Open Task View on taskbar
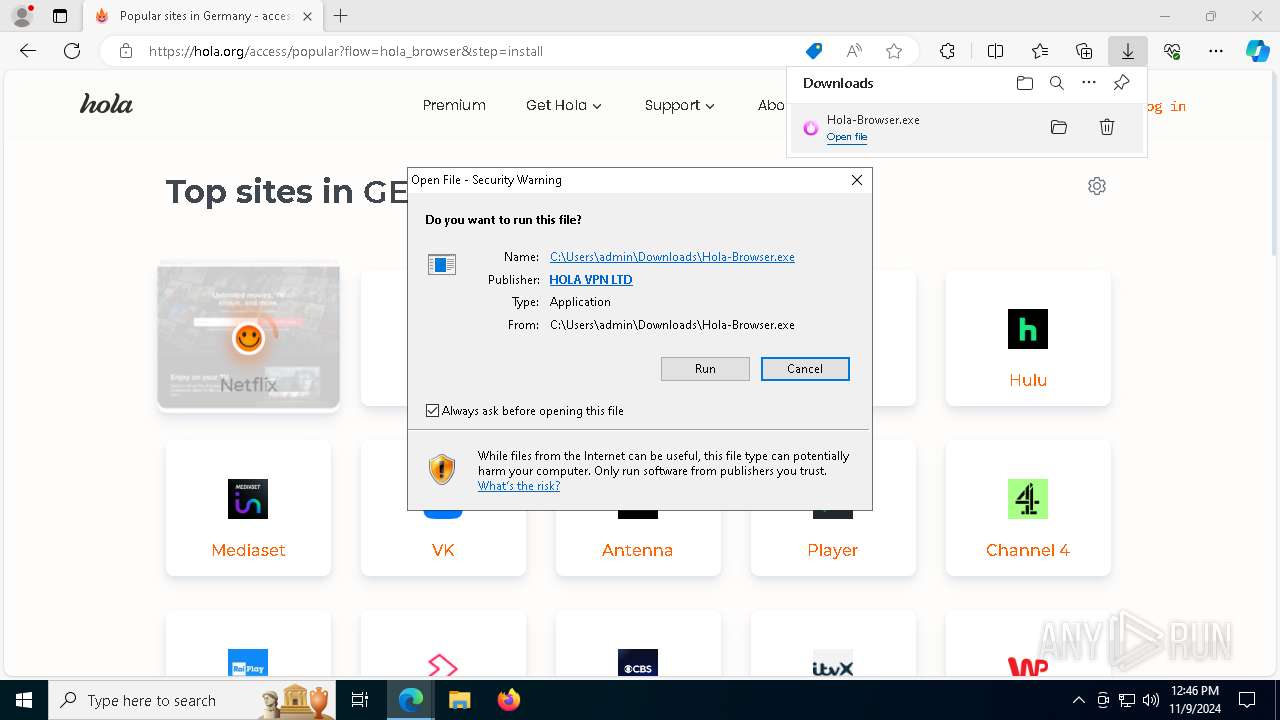Screen dimensions: 1280x720 click(361, 700)
